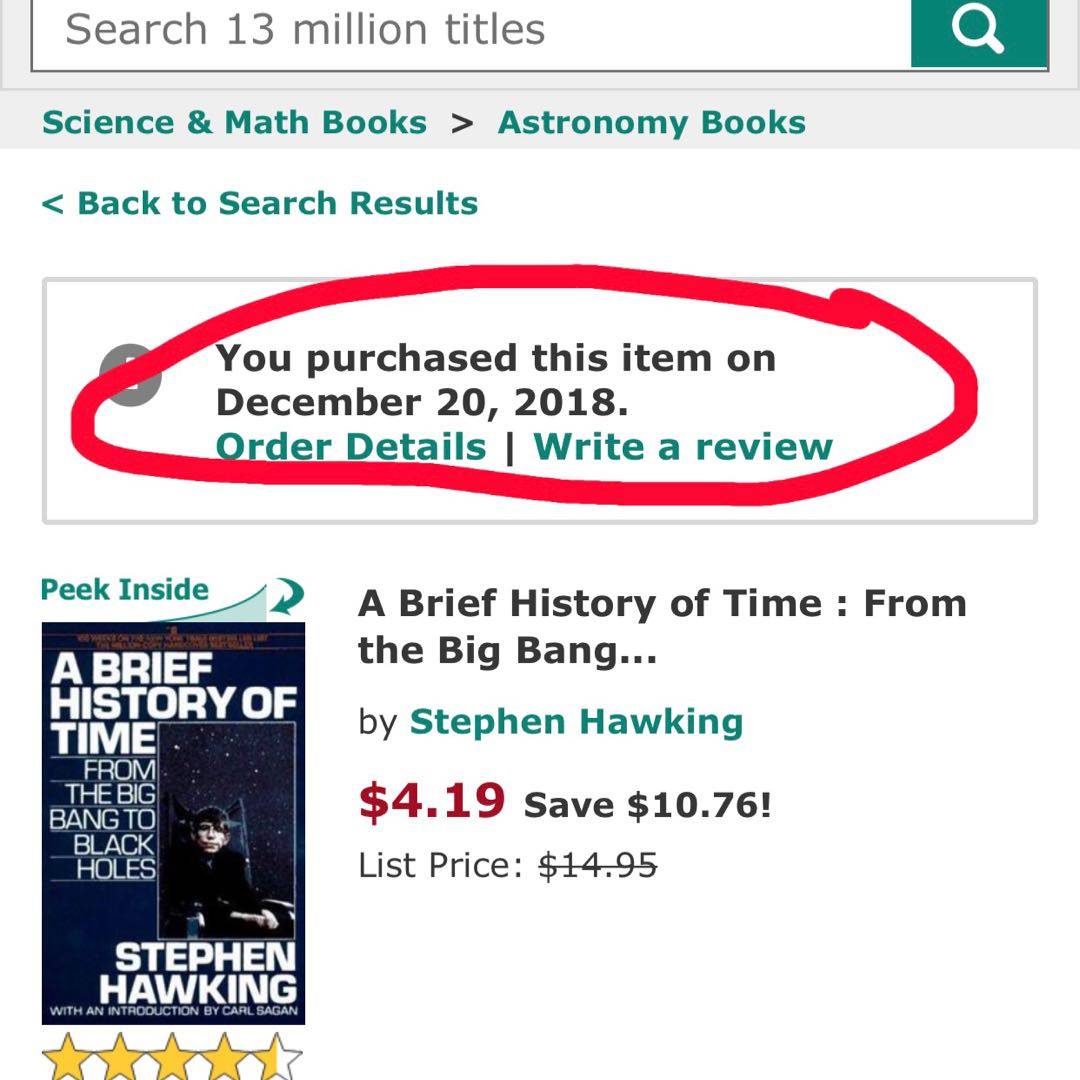Screen dimensions: 1080x1080
Task: Focus the Search 13 million titles field
Action: (x=470, y=32)
